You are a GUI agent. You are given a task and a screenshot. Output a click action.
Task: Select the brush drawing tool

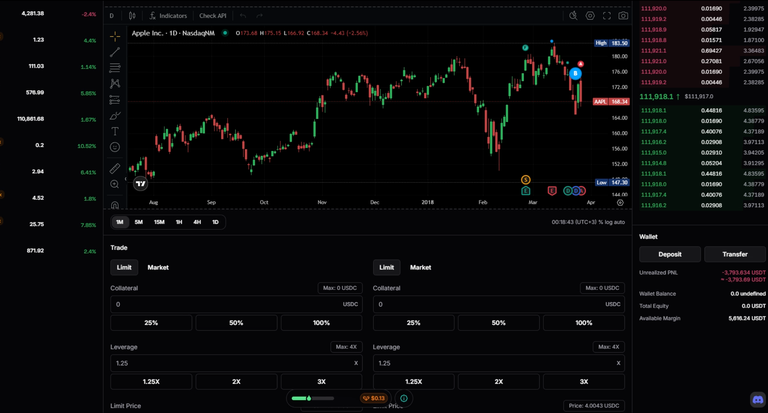[115, 116]
